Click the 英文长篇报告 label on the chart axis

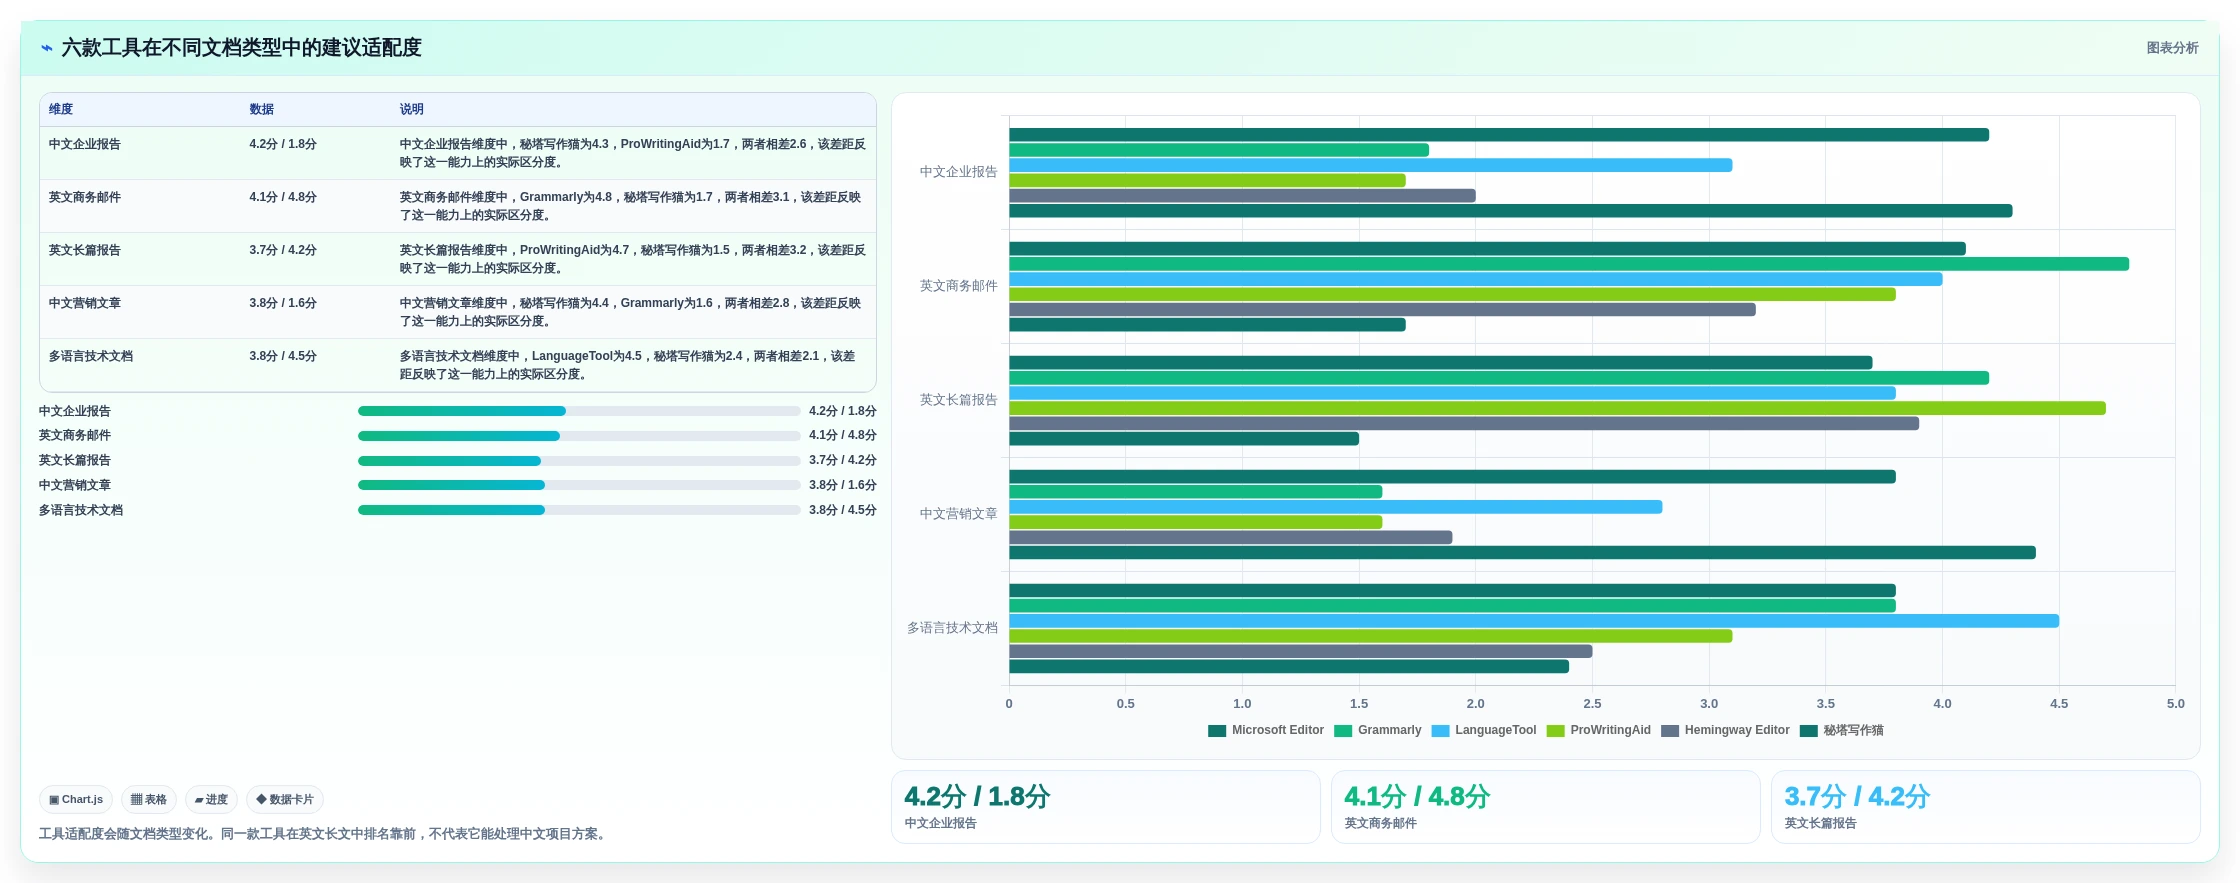pyautogui.click(x=959, y=401)
